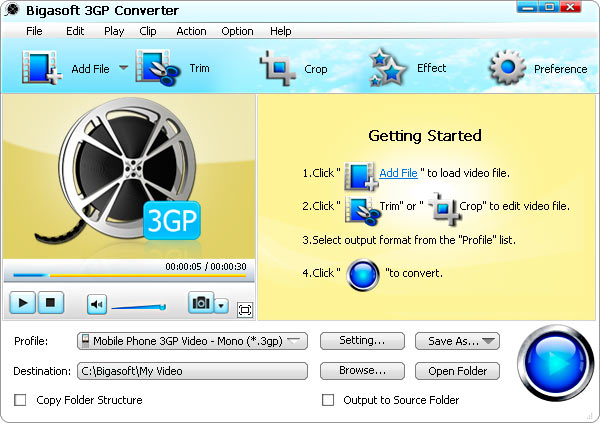
Task: Open the Play menu
Action: 114,31
